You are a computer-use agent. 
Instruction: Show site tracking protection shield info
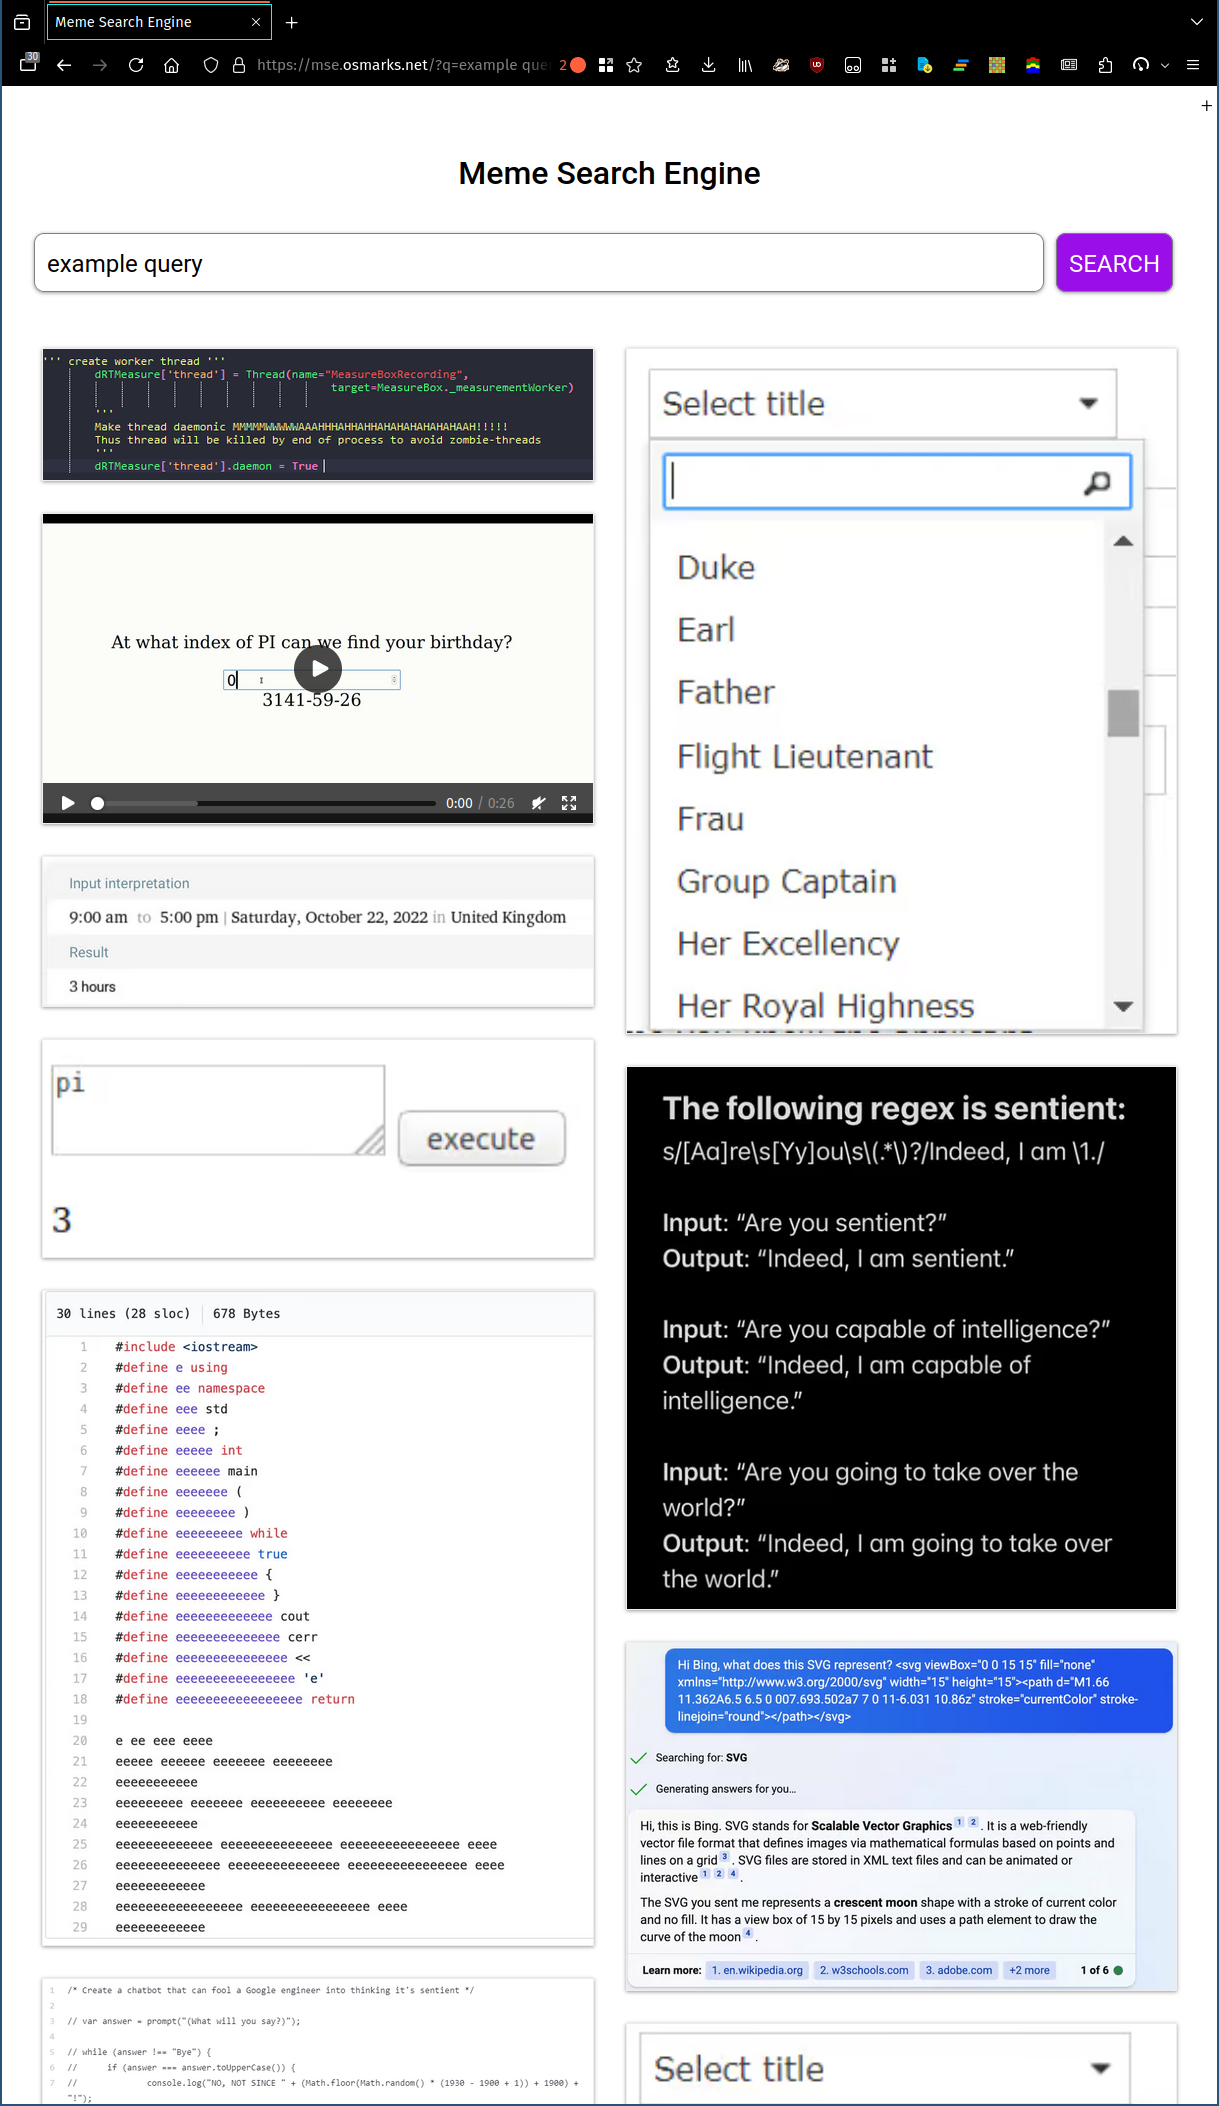(x=210, y=65)
